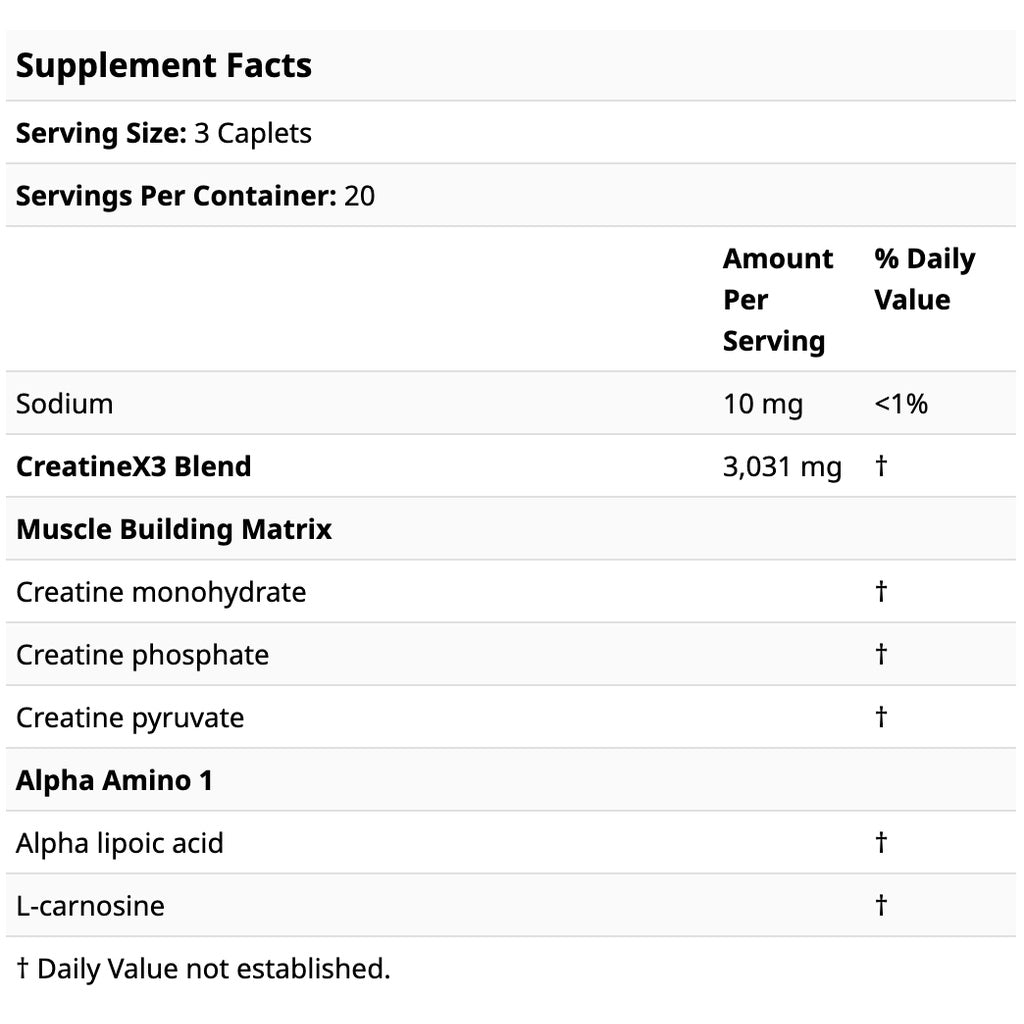
Task: Click the dagger symbol in L-carnosine row
Action: click(x=881, y=906)
